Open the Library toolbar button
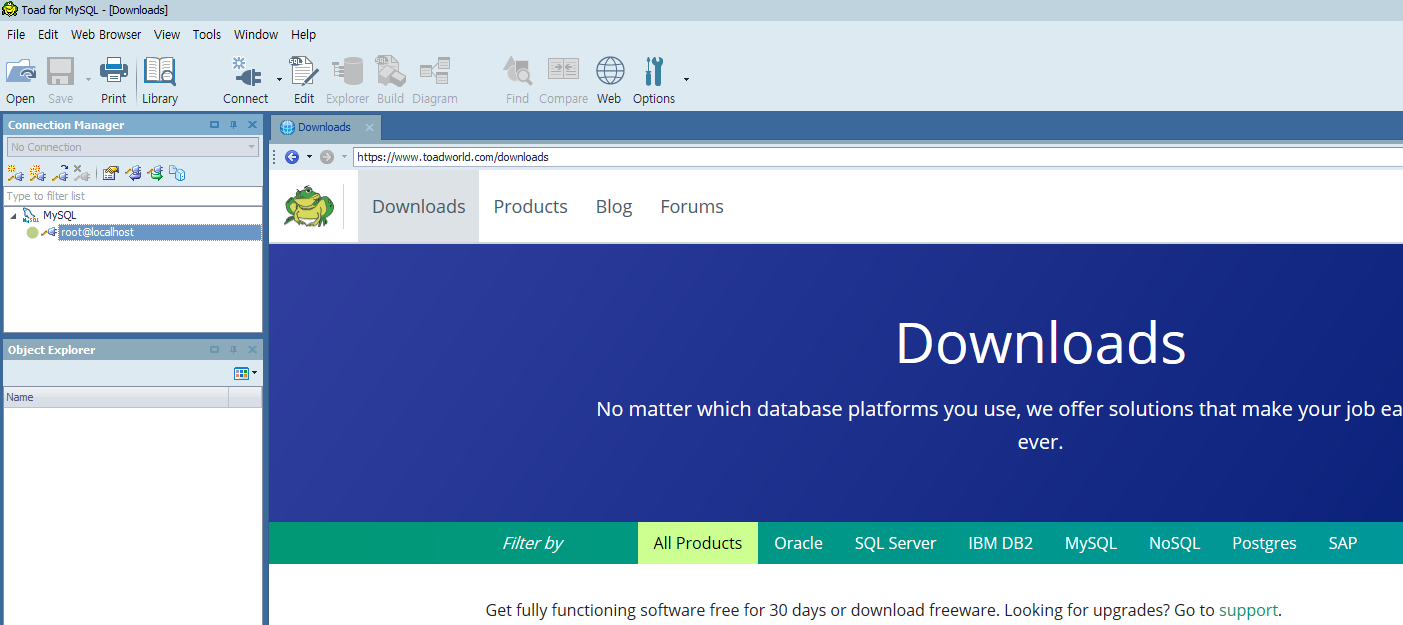 [160, 72]
